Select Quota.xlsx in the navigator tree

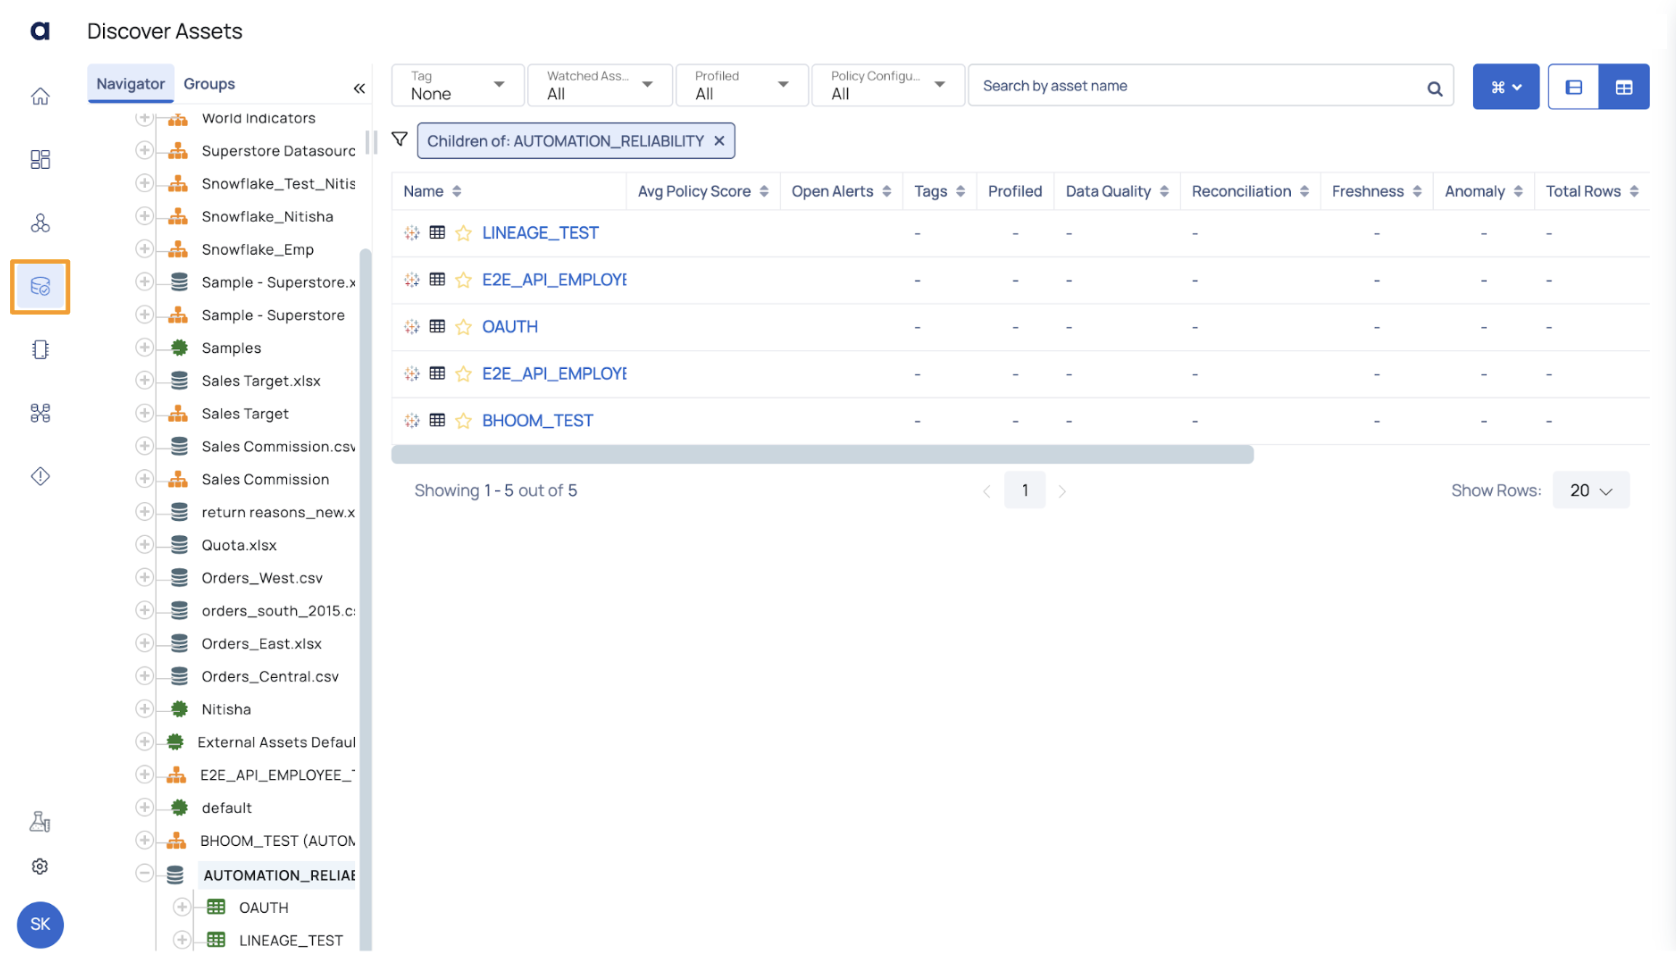coord(239,545)
